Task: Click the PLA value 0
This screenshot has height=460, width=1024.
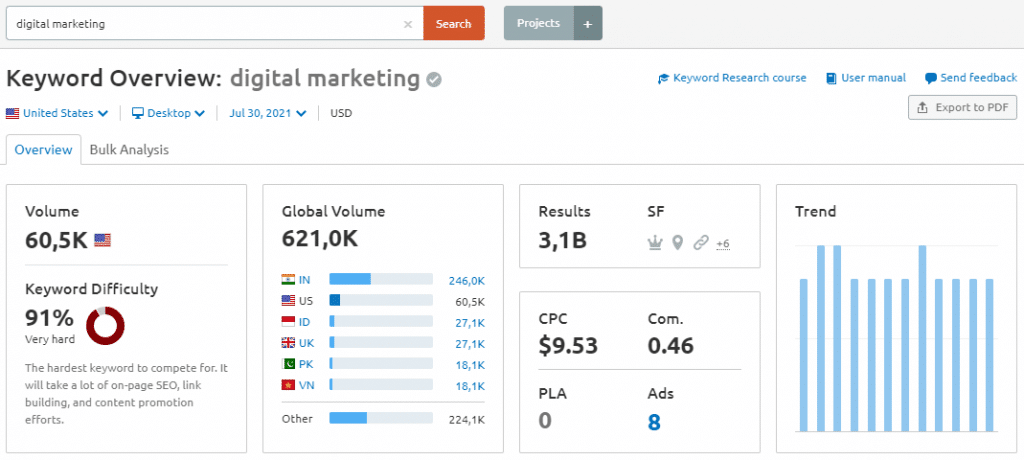Action: [x=545, y=421]
